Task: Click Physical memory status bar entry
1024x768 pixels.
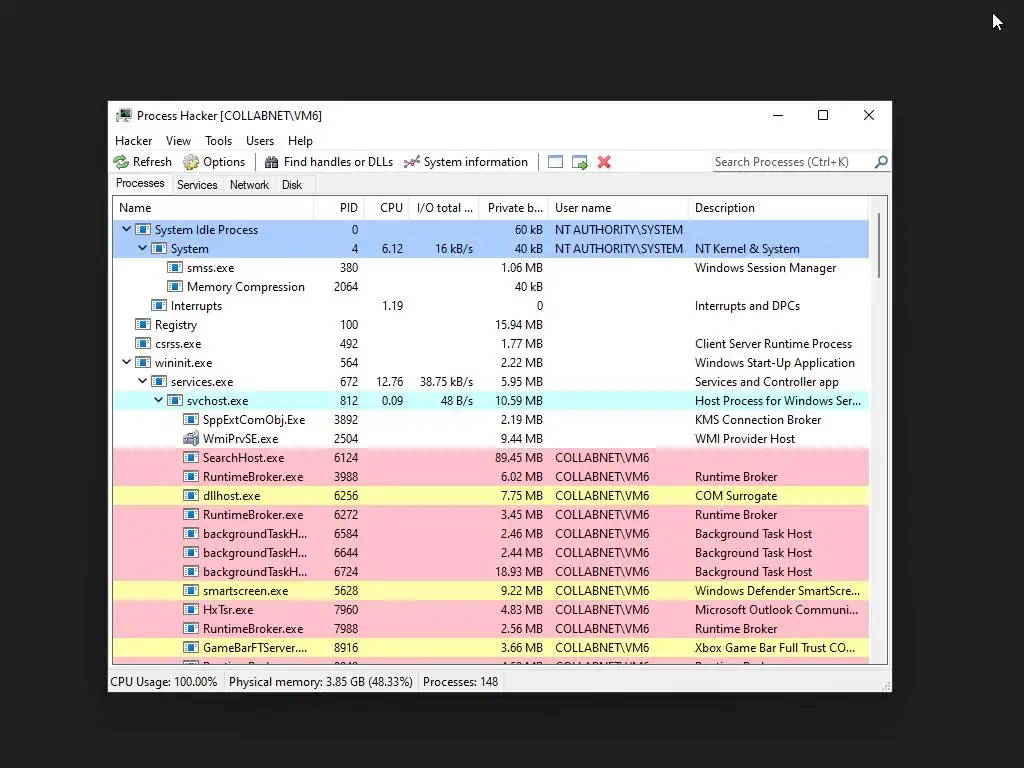Action: pos(321,682)
